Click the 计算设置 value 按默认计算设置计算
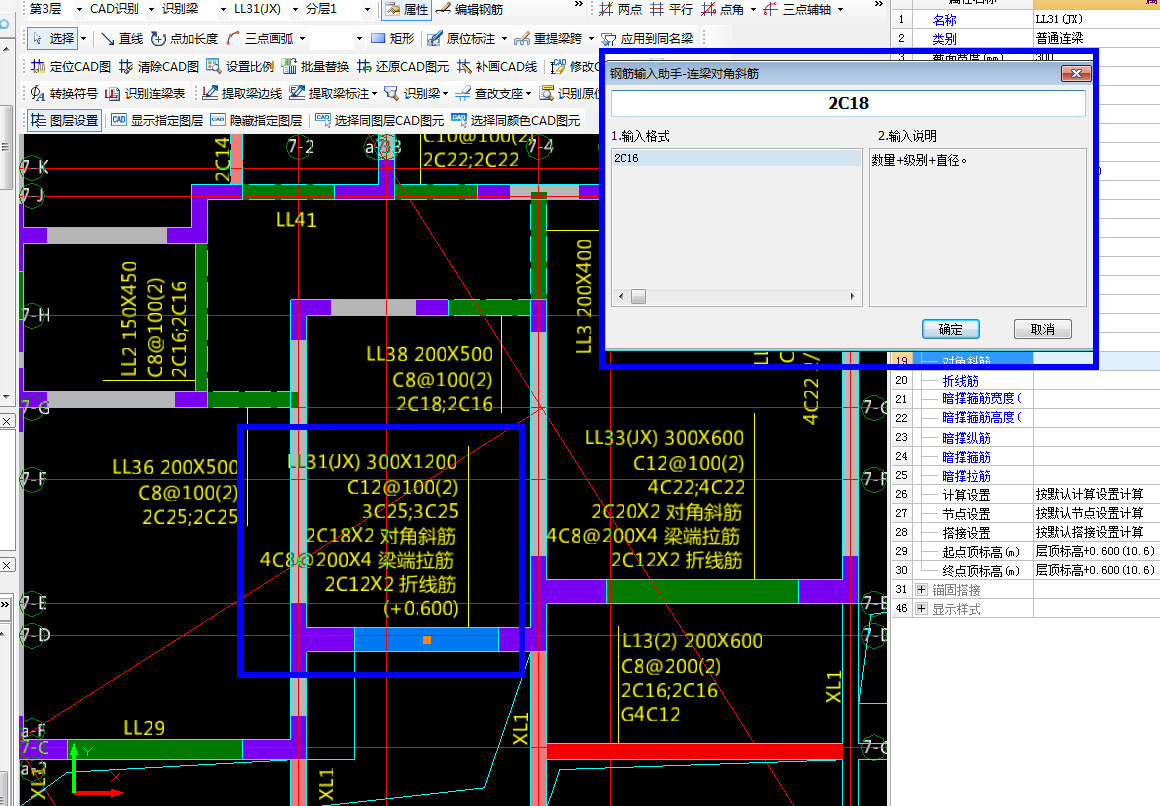The width and height of the screenshot is (1160, 806). [x=1089, y=494]
